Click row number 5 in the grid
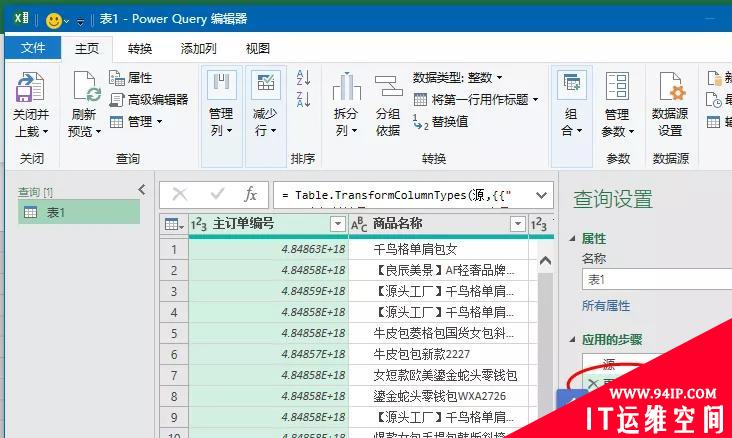 174,333
